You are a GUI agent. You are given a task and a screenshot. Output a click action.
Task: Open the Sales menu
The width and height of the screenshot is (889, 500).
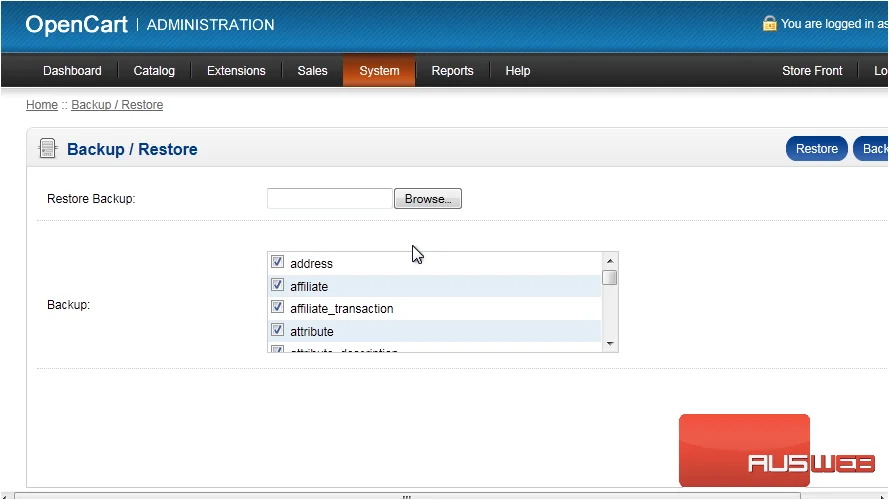coord(312,71)
